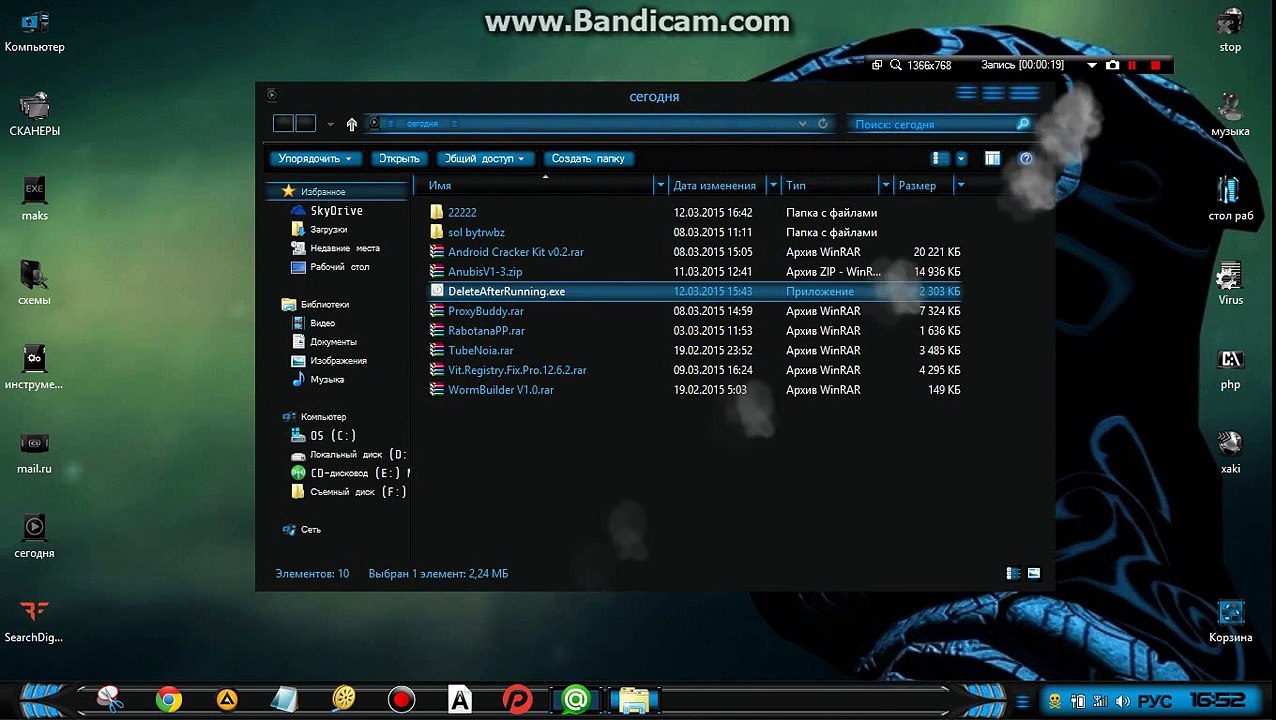Open the Bandicam bar dropdown arrow
Viewport: 1276px width, 720px height.
(x=1091, y=65)
